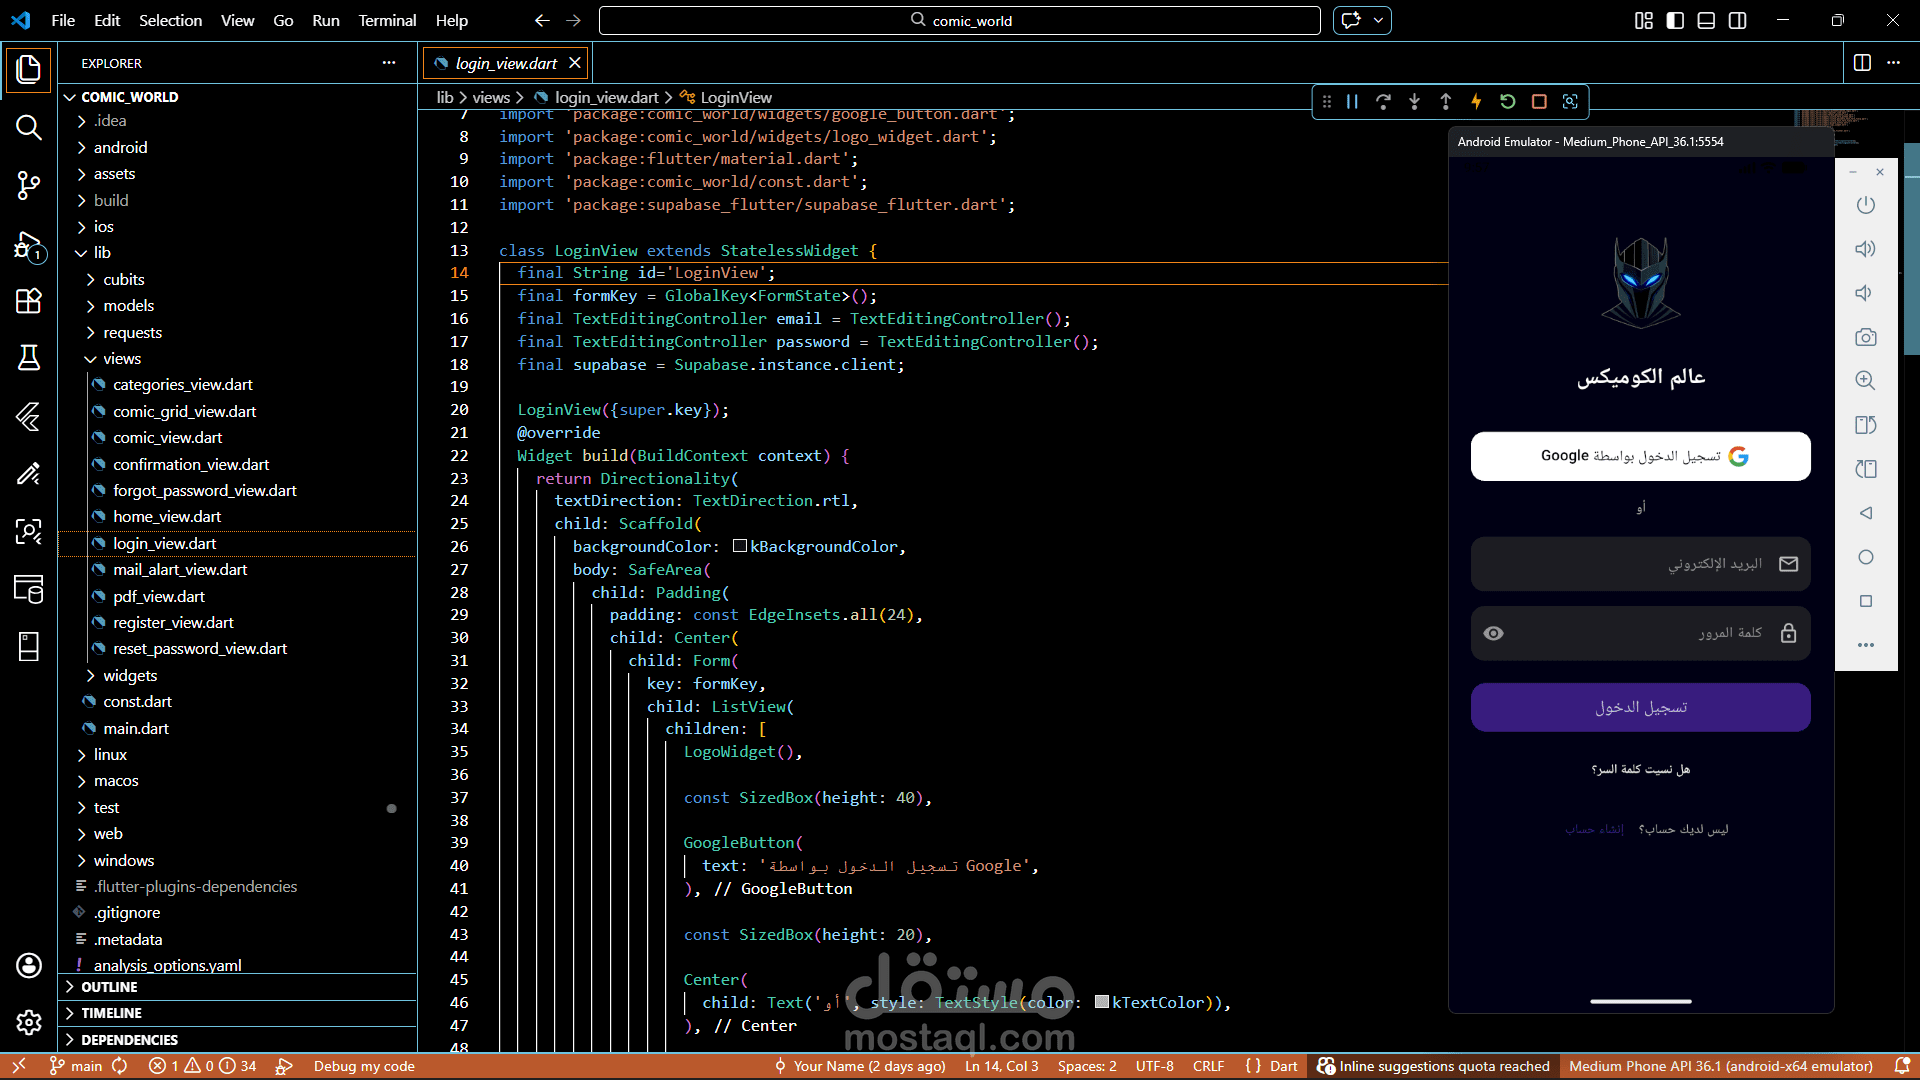This screenshot has height=1080, width=1920.
Task: Click the purple login button in emulator
Action: (x=1640, y=707)
